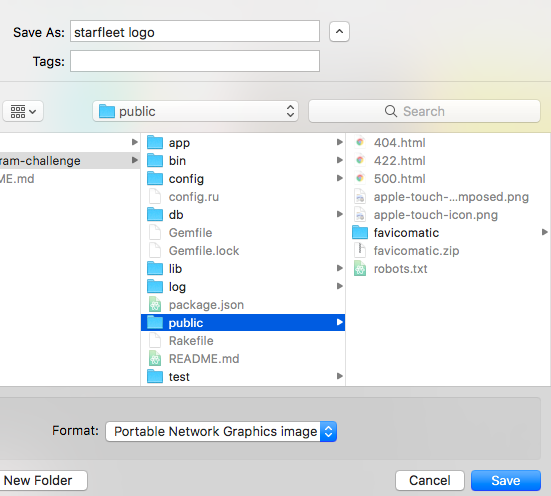Expand the favicomatic folder arrow

tap(544, 232)
